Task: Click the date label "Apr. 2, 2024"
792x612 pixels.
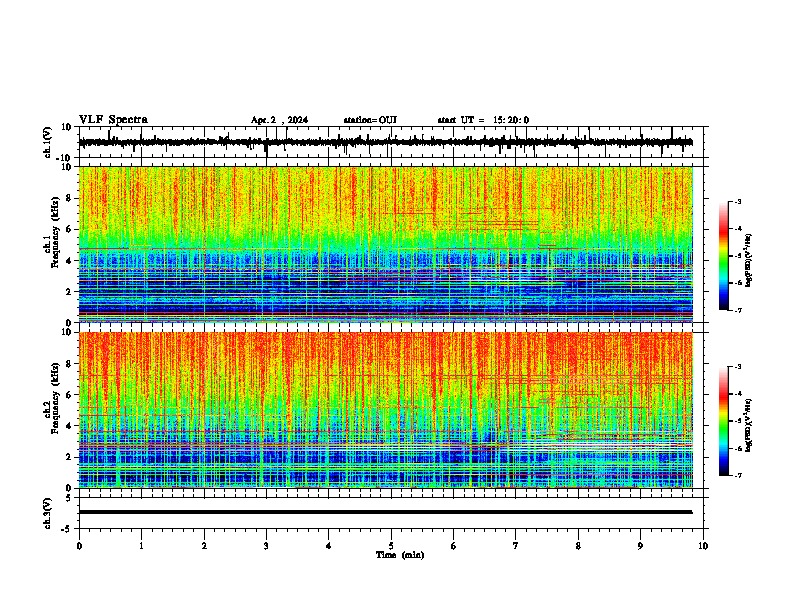Action: [279, 120]
